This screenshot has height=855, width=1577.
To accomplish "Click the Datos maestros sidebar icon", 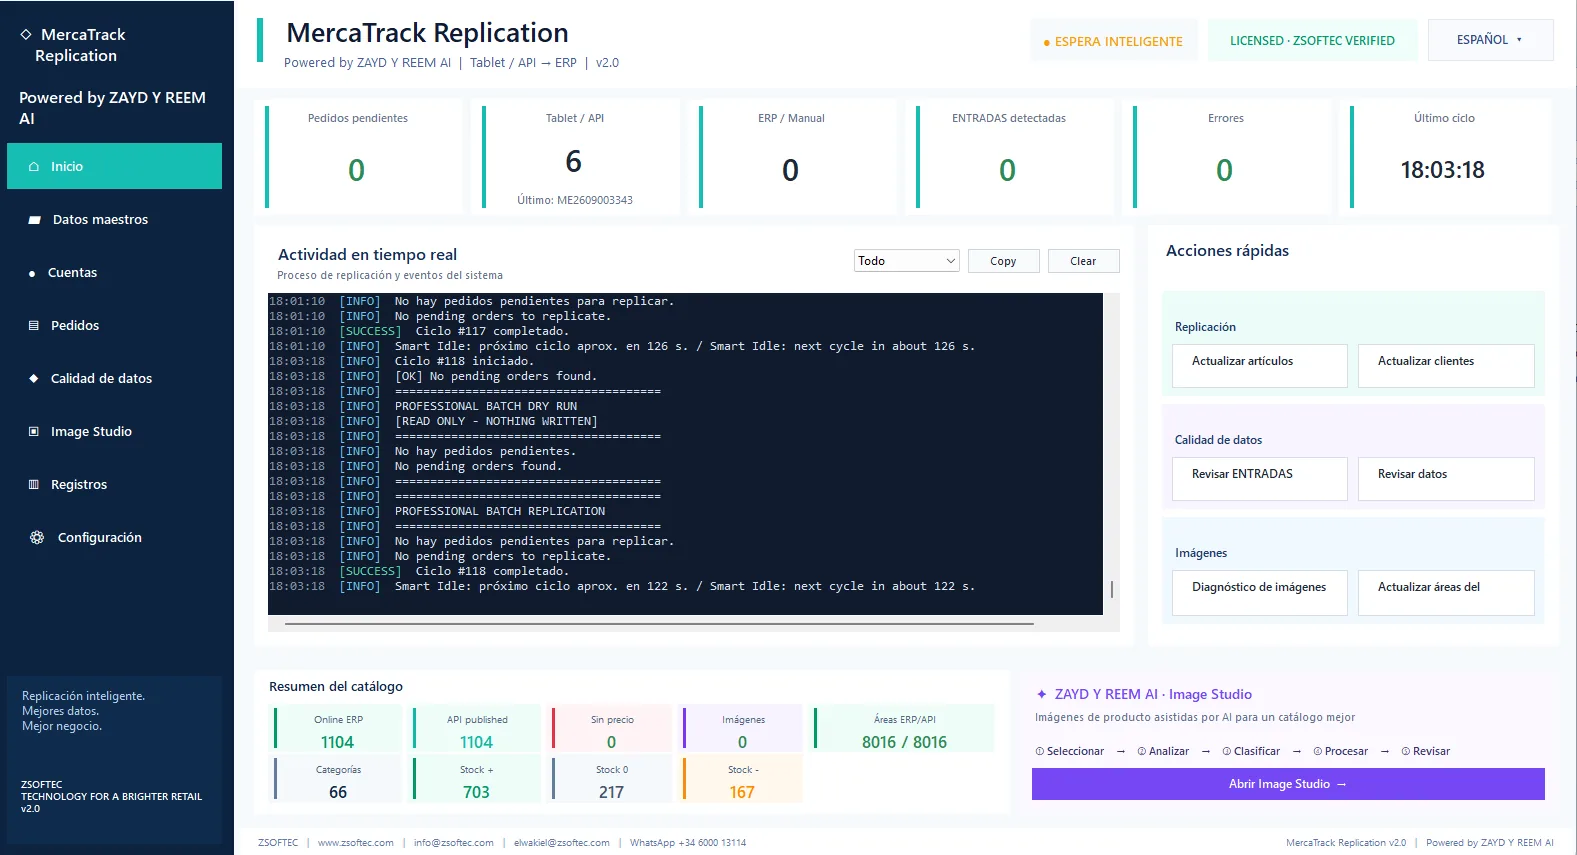I will click(35, 220).
